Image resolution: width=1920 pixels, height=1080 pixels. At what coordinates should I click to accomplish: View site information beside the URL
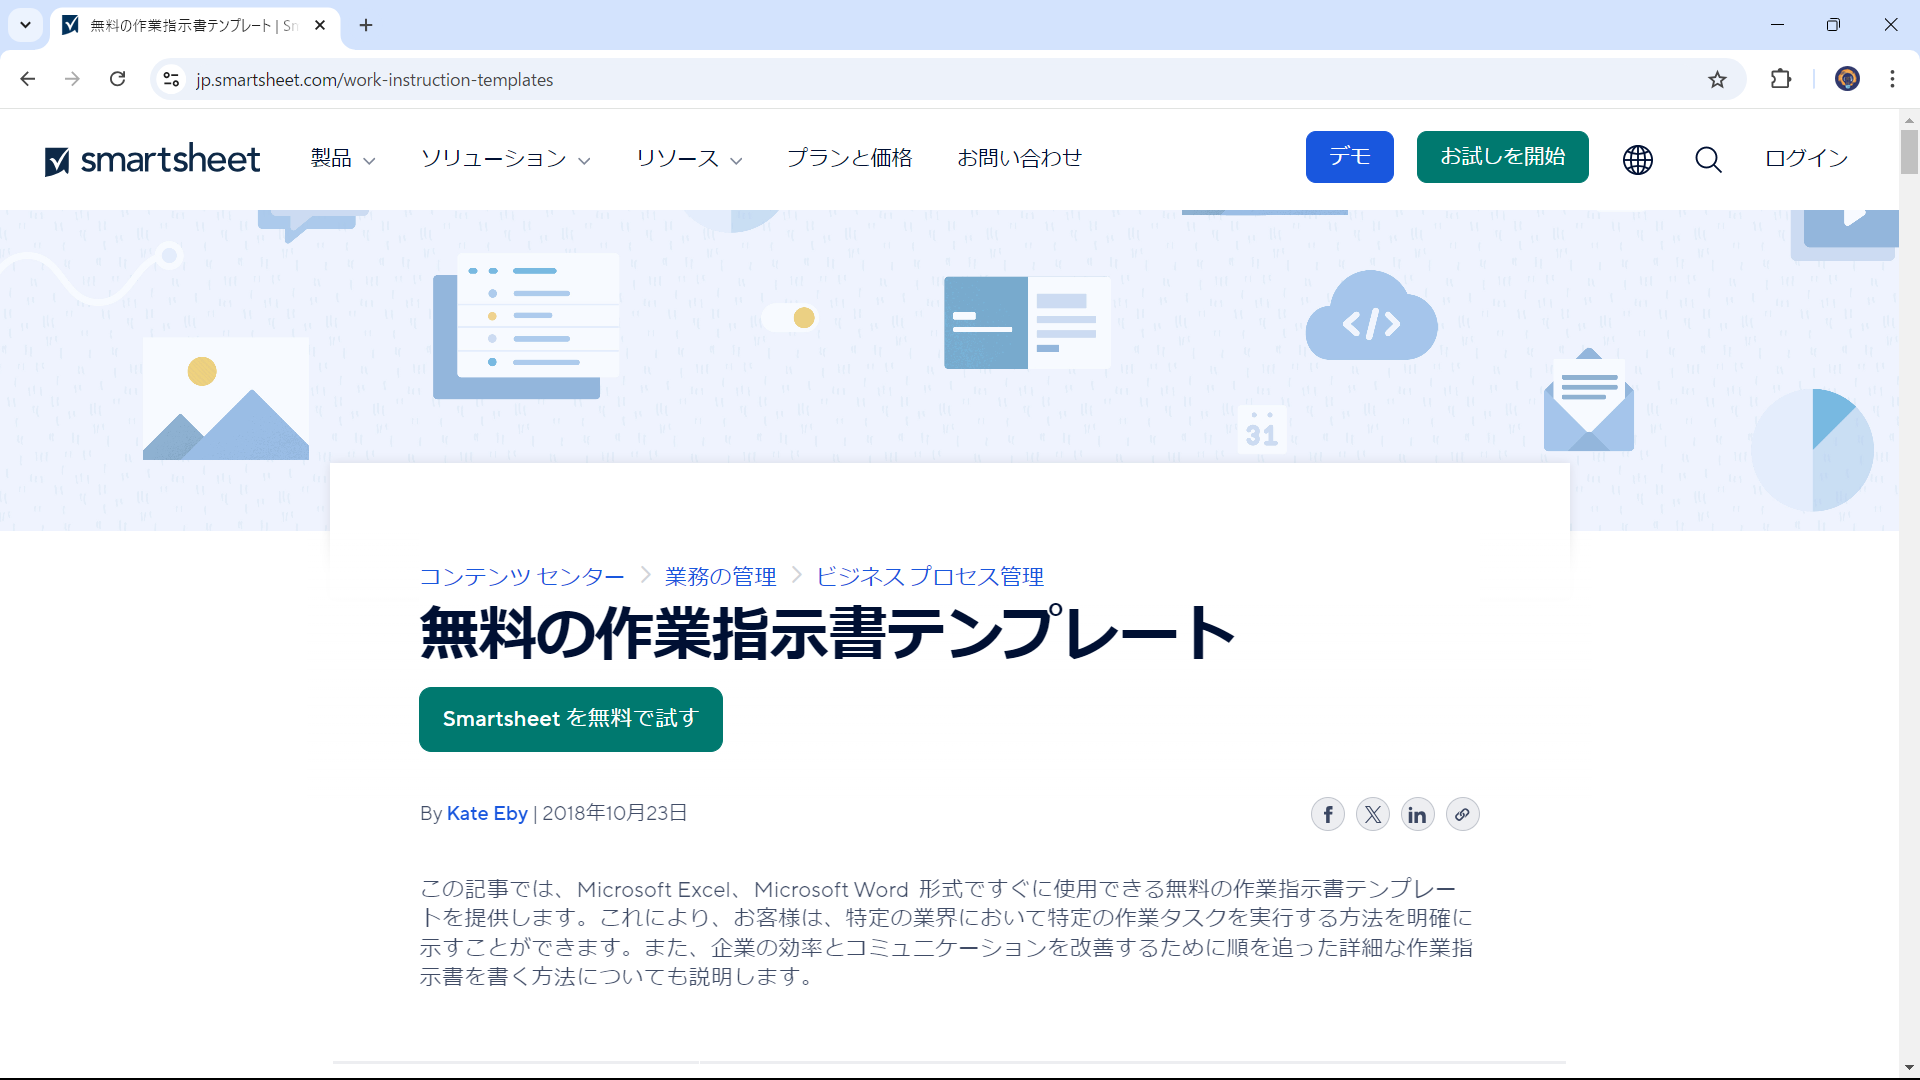click(x=171, y=79)
